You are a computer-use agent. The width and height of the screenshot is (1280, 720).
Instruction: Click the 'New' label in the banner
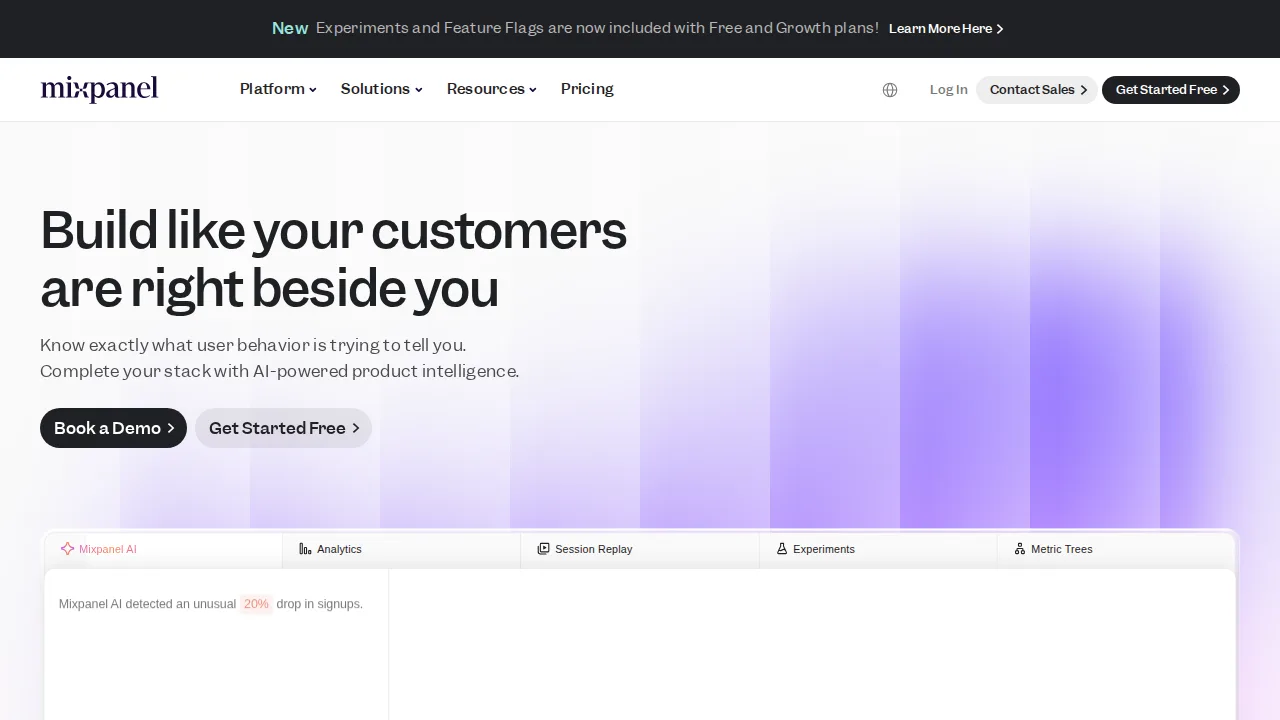pyautogui.click(x=290, y=28)
